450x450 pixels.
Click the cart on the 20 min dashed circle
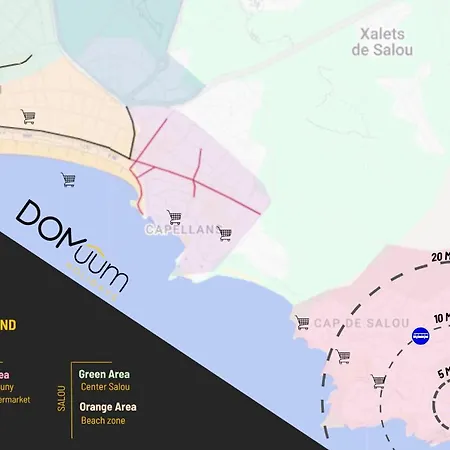343,356
